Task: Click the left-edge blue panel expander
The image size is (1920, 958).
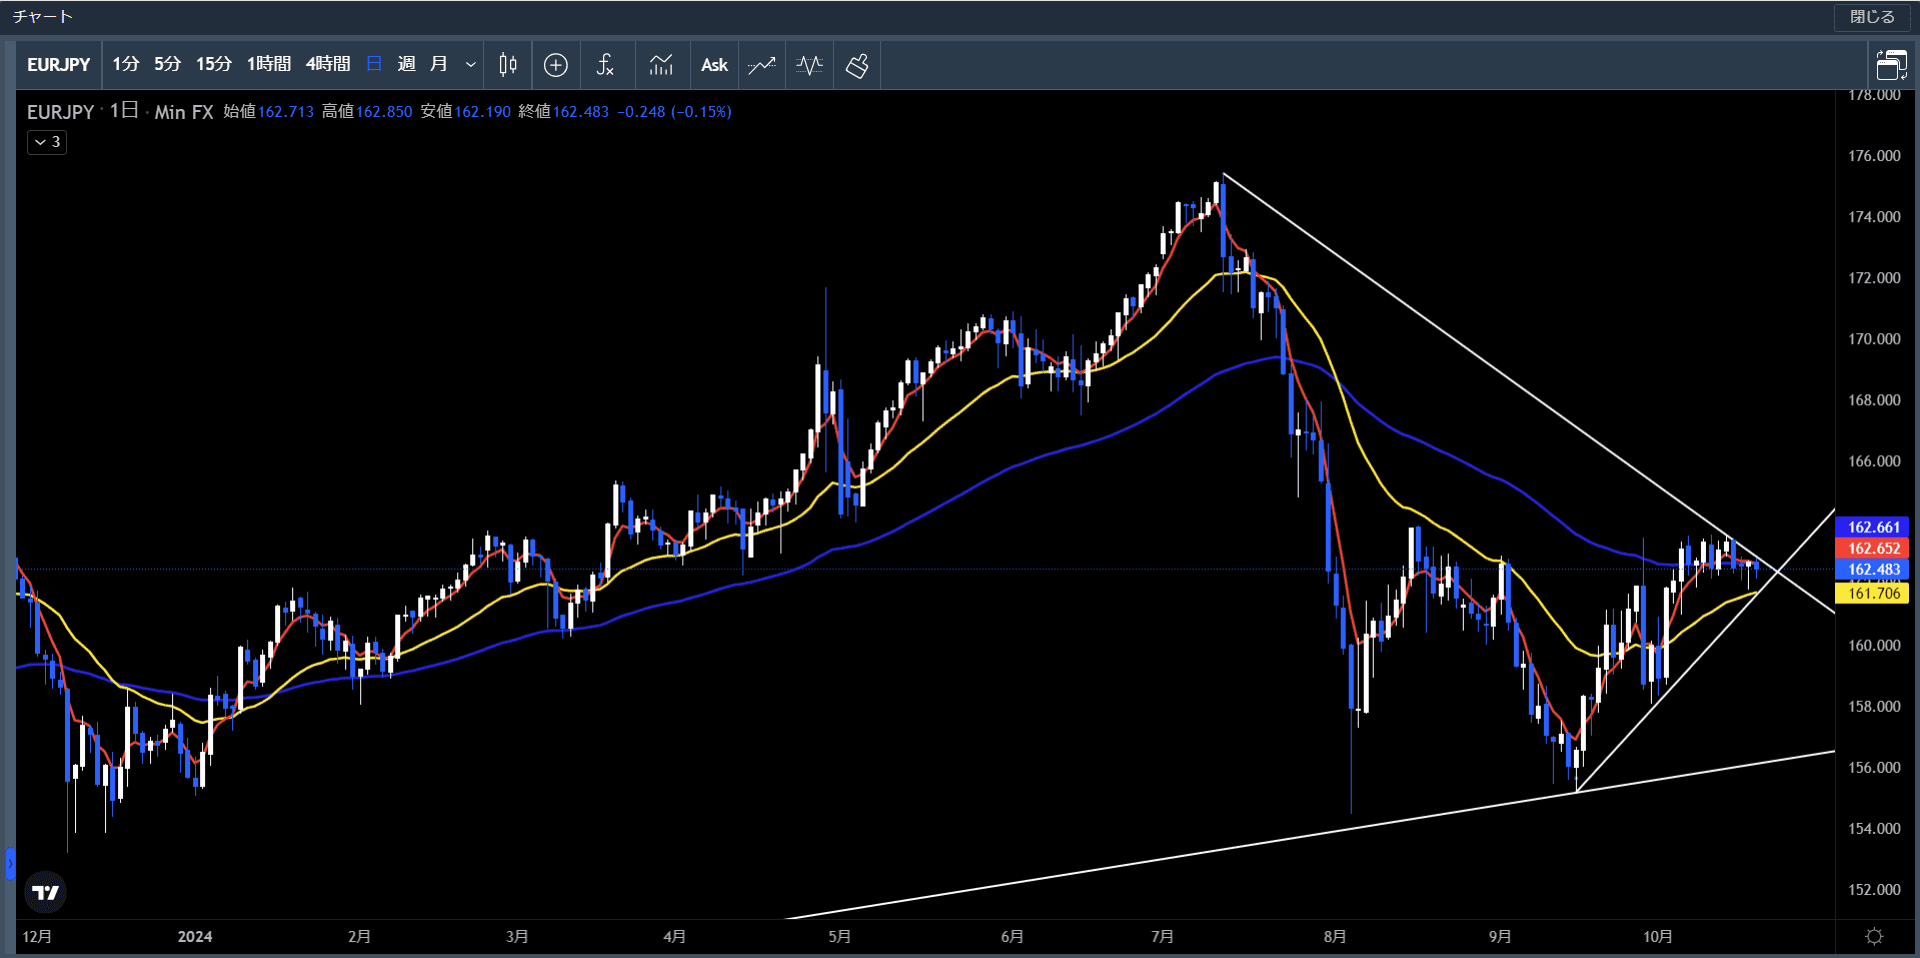Action: pos(10,863)
